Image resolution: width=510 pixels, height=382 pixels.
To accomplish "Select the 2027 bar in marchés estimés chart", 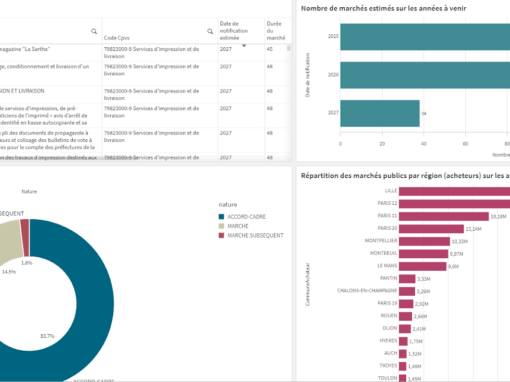I will (x=380, y=113).
